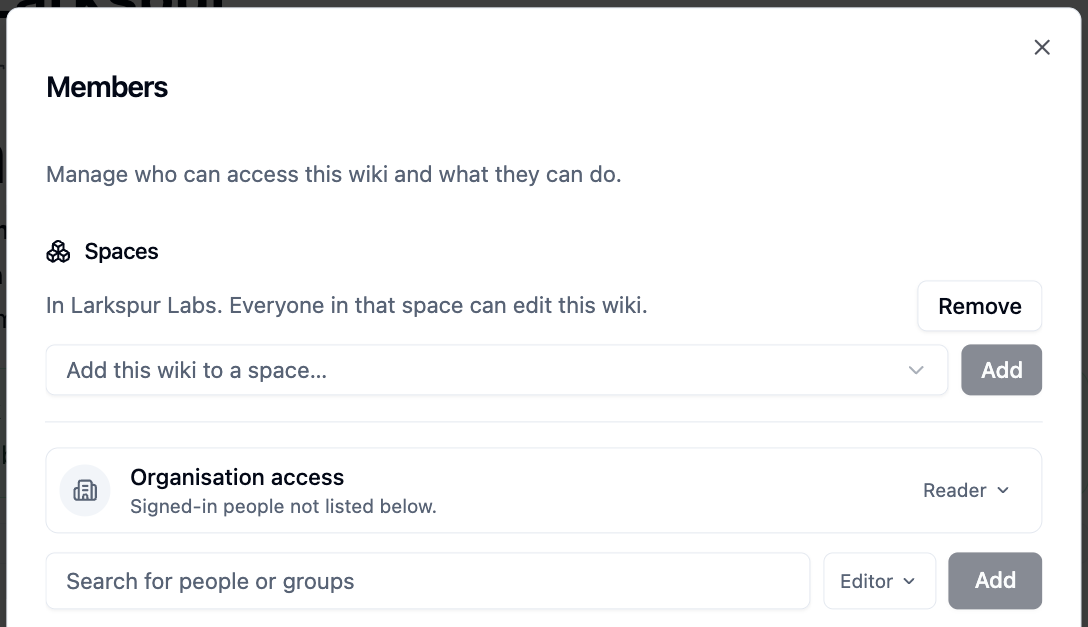The width and height of the screenshot is (1088, 627).
Task: Click the Organisation access building icon
Action: coord(85,490)
